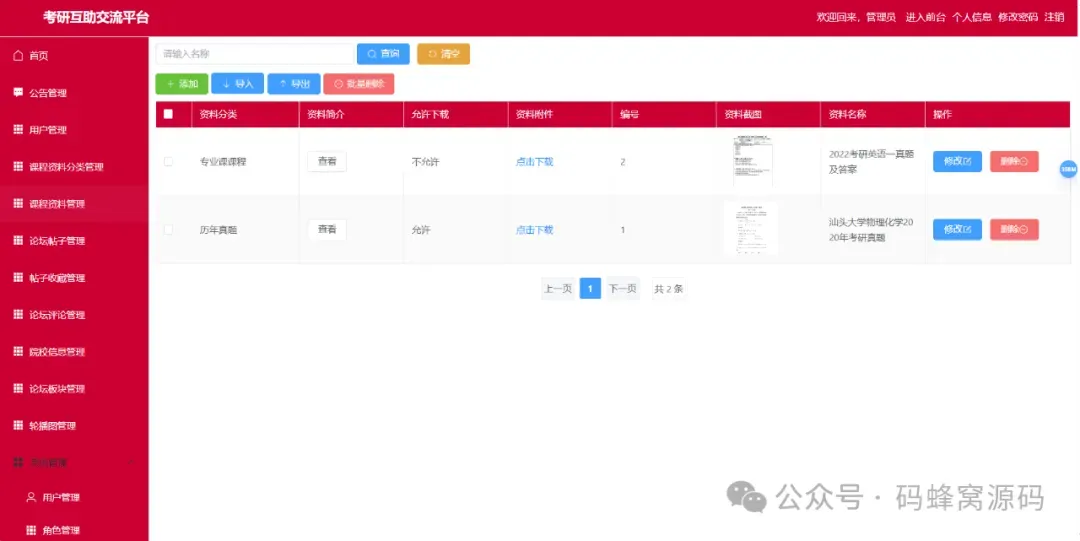Click the grid icon beside 论坛帖子管理
1080x541 pixels.
click(x=19, y=241)
